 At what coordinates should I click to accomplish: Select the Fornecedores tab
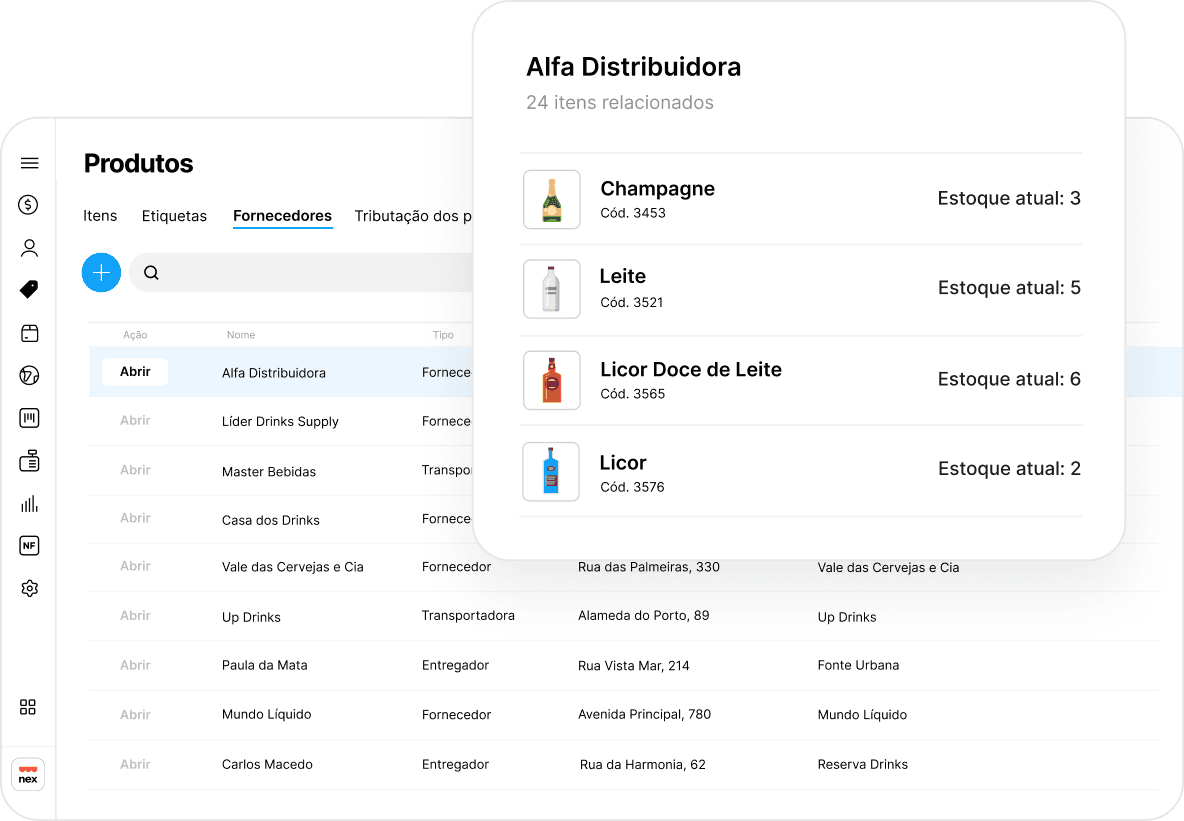(x=282, y=216)
